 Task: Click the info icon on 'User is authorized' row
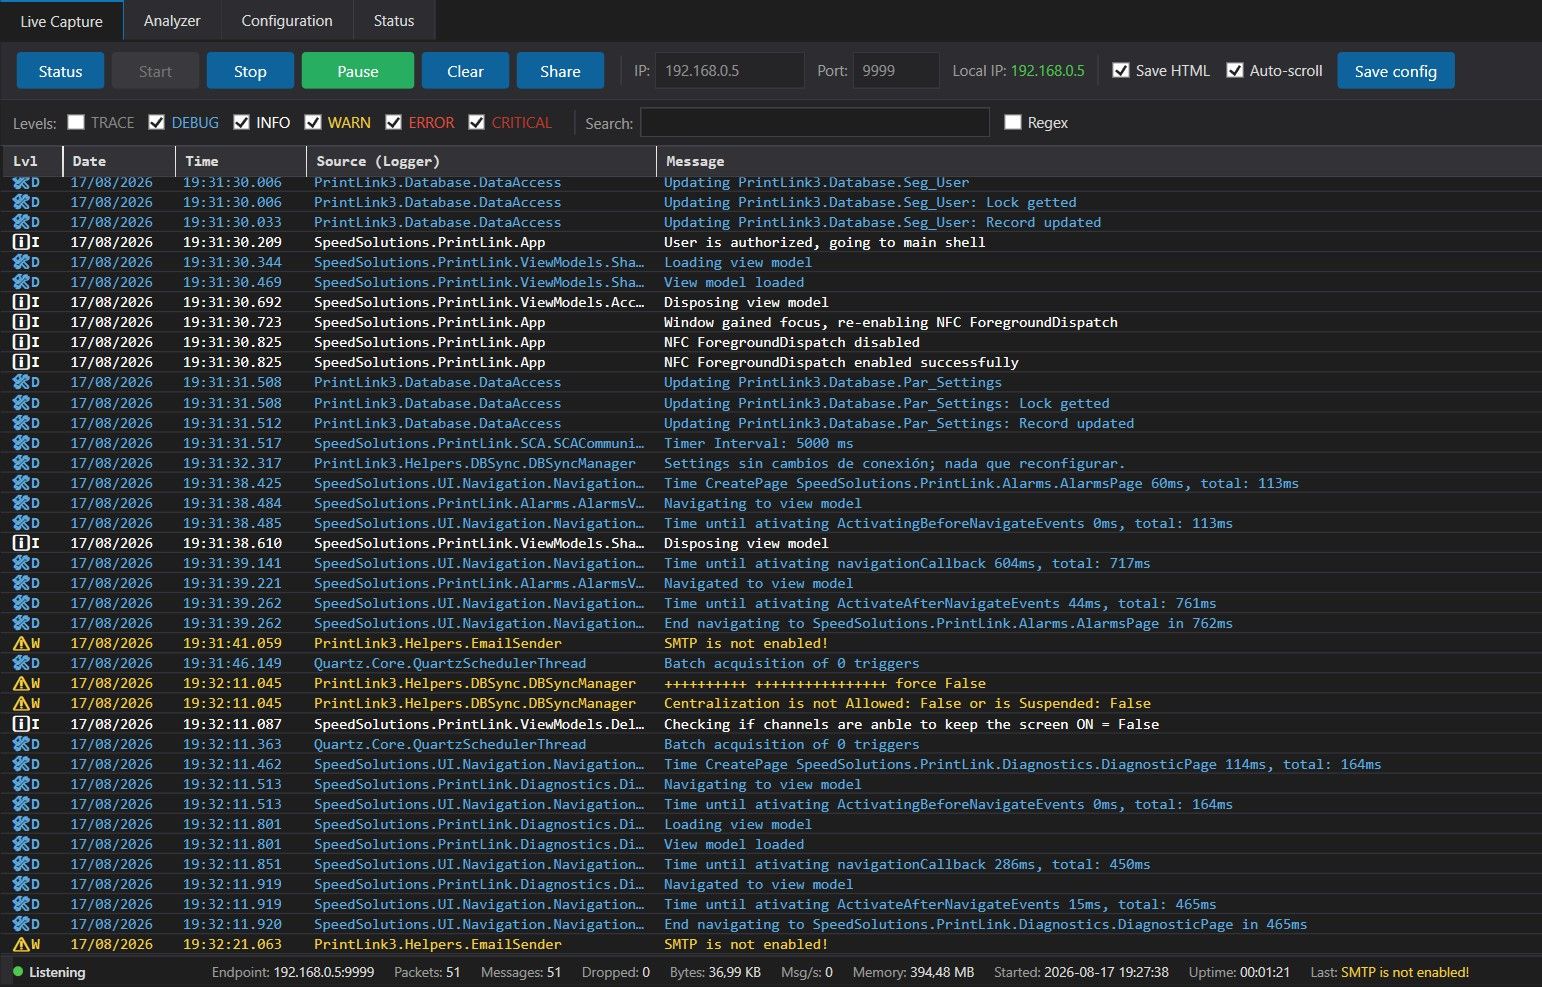tap(20, 242)
